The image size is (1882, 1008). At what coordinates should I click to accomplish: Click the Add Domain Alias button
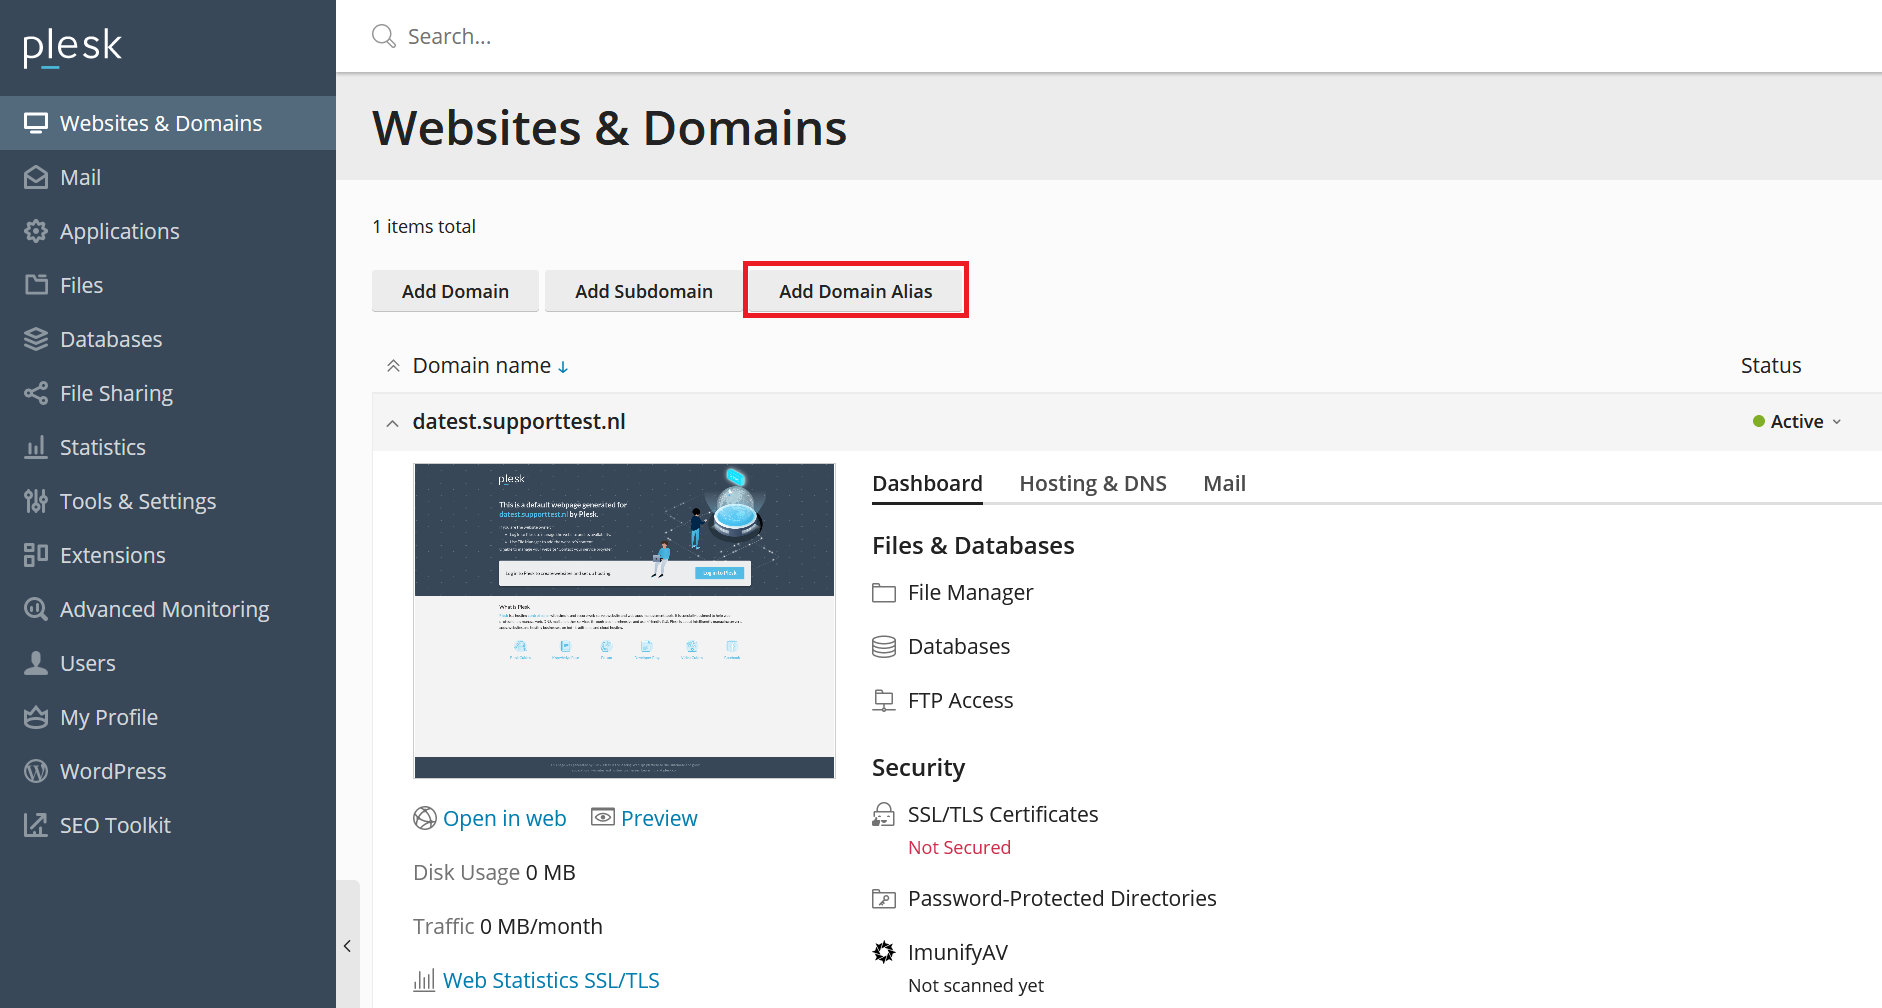coord(856,291)
